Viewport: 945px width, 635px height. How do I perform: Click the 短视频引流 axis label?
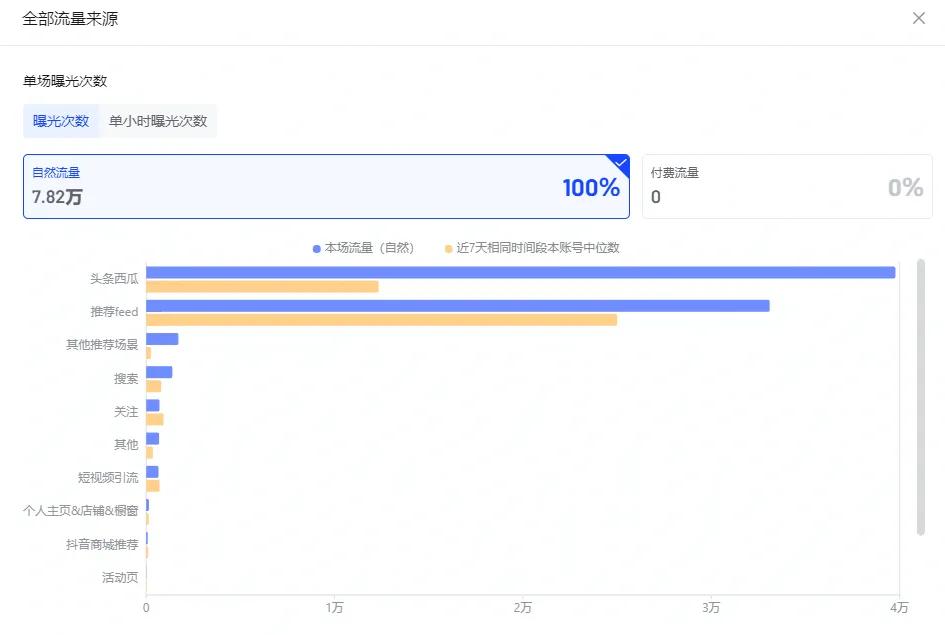(x=108, y=478)
